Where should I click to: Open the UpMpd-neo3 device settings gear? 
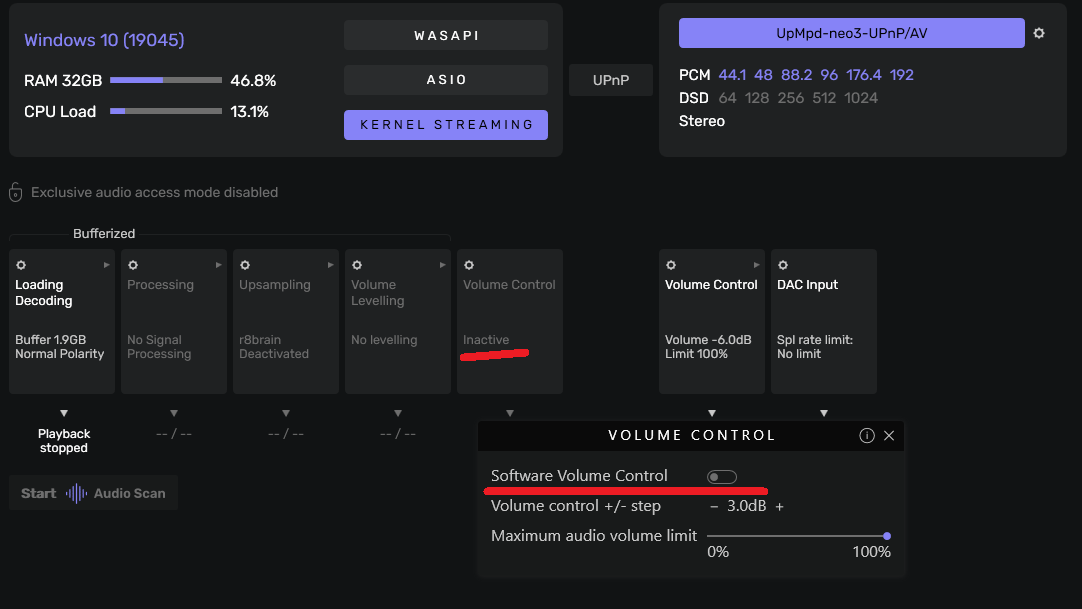(1039, 33)
